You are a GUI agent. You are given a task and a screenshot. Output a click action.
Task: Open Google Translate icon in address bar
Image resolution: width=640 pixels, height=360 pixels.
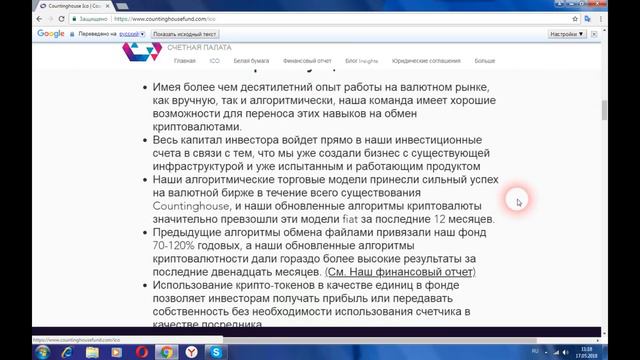[587, 19]
